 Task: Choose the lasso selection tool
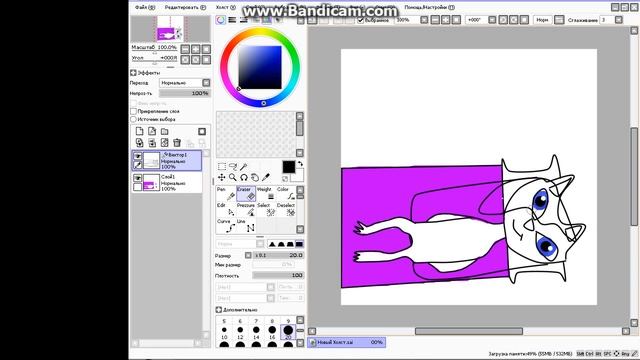233,167
